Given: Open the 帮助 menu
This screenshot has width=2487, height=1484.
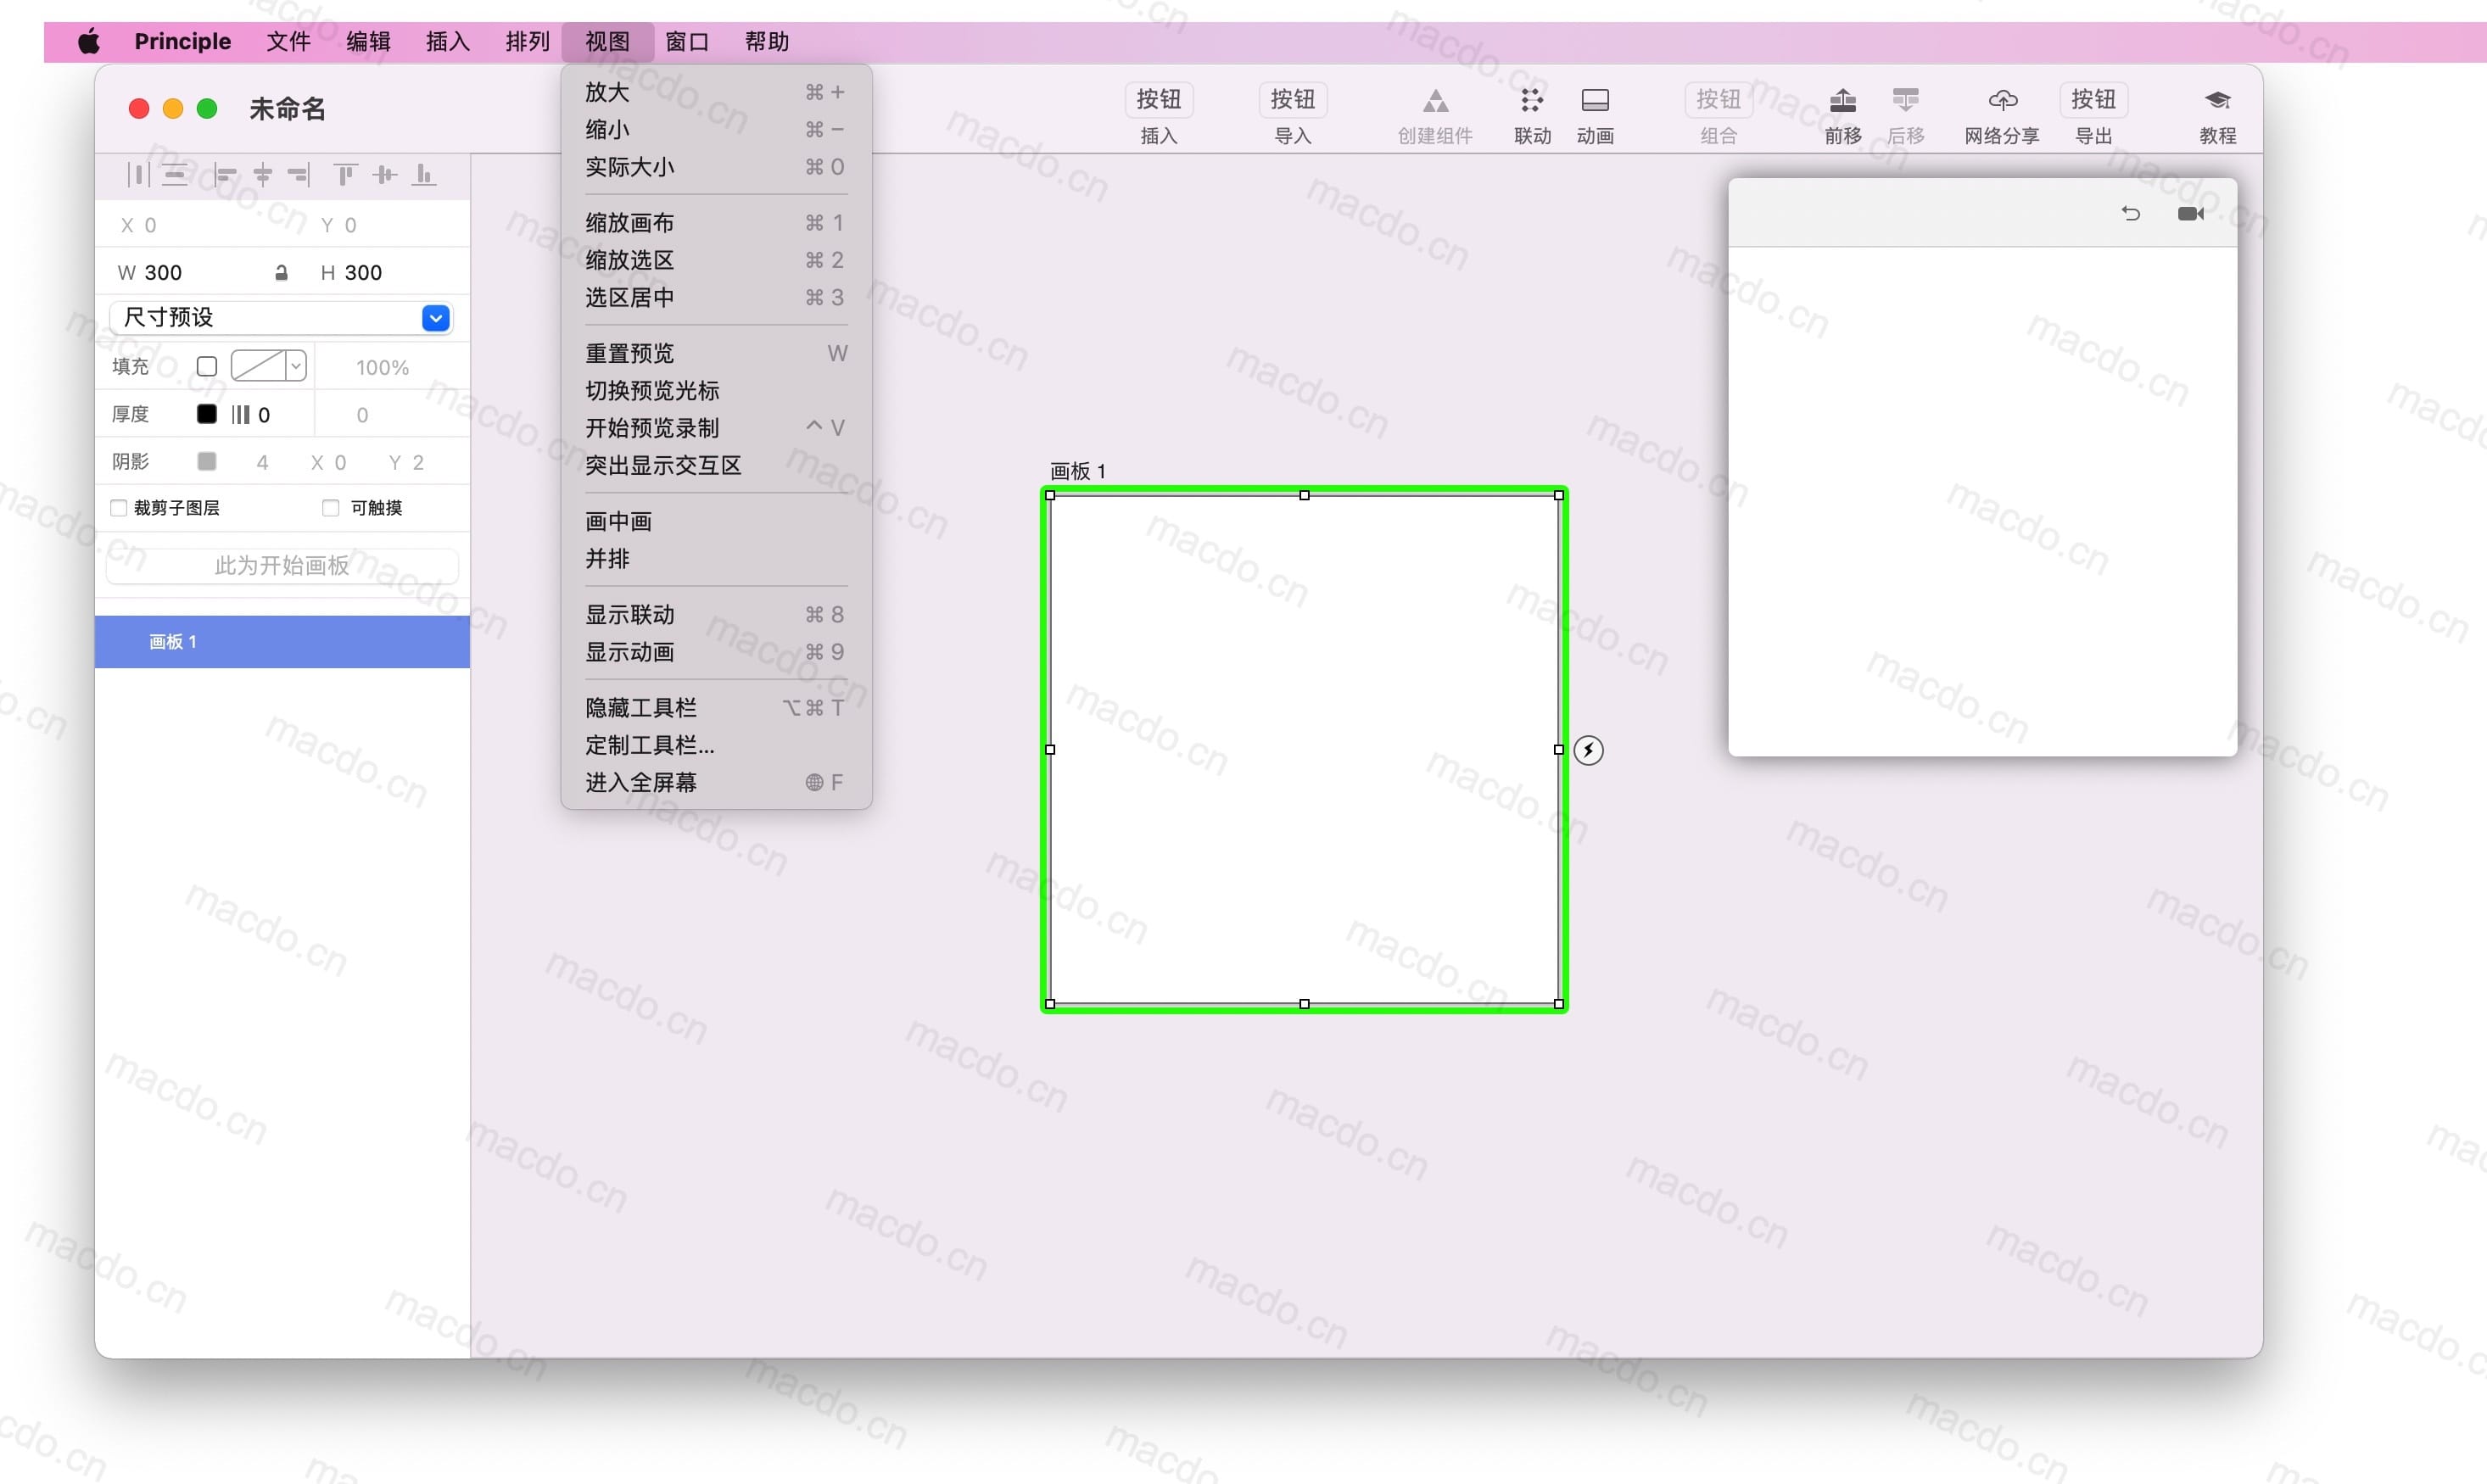Looking at the screenshot, I should [x=767, y=42].
